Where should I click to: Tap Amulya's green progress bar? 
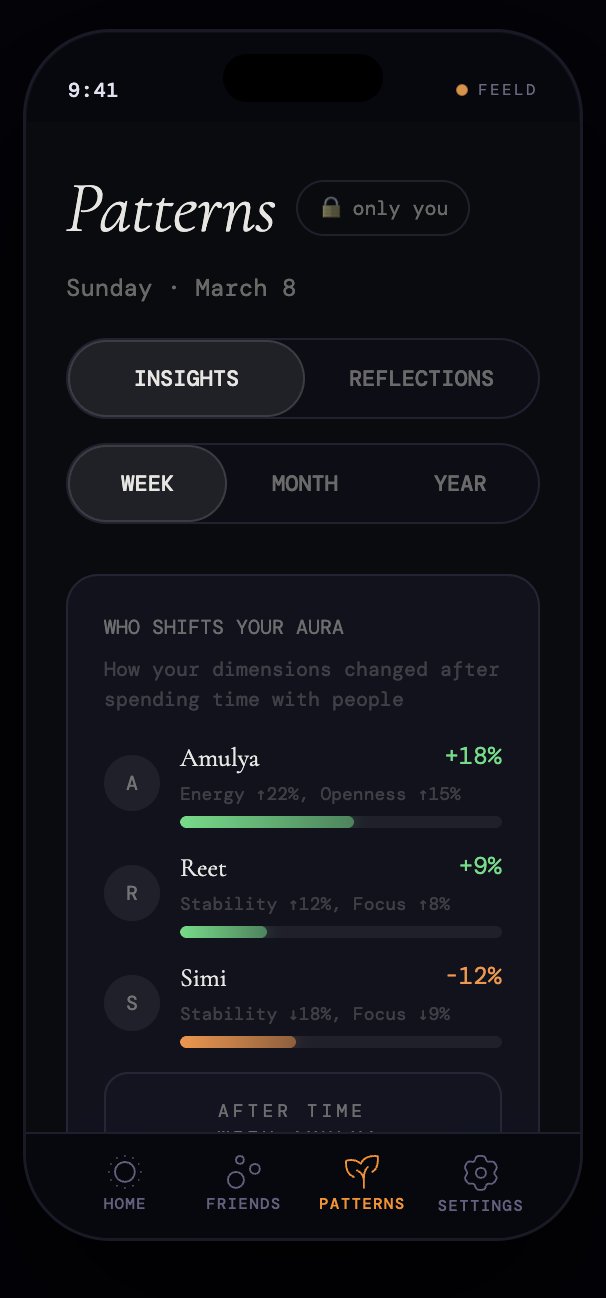tap(341, 822)
